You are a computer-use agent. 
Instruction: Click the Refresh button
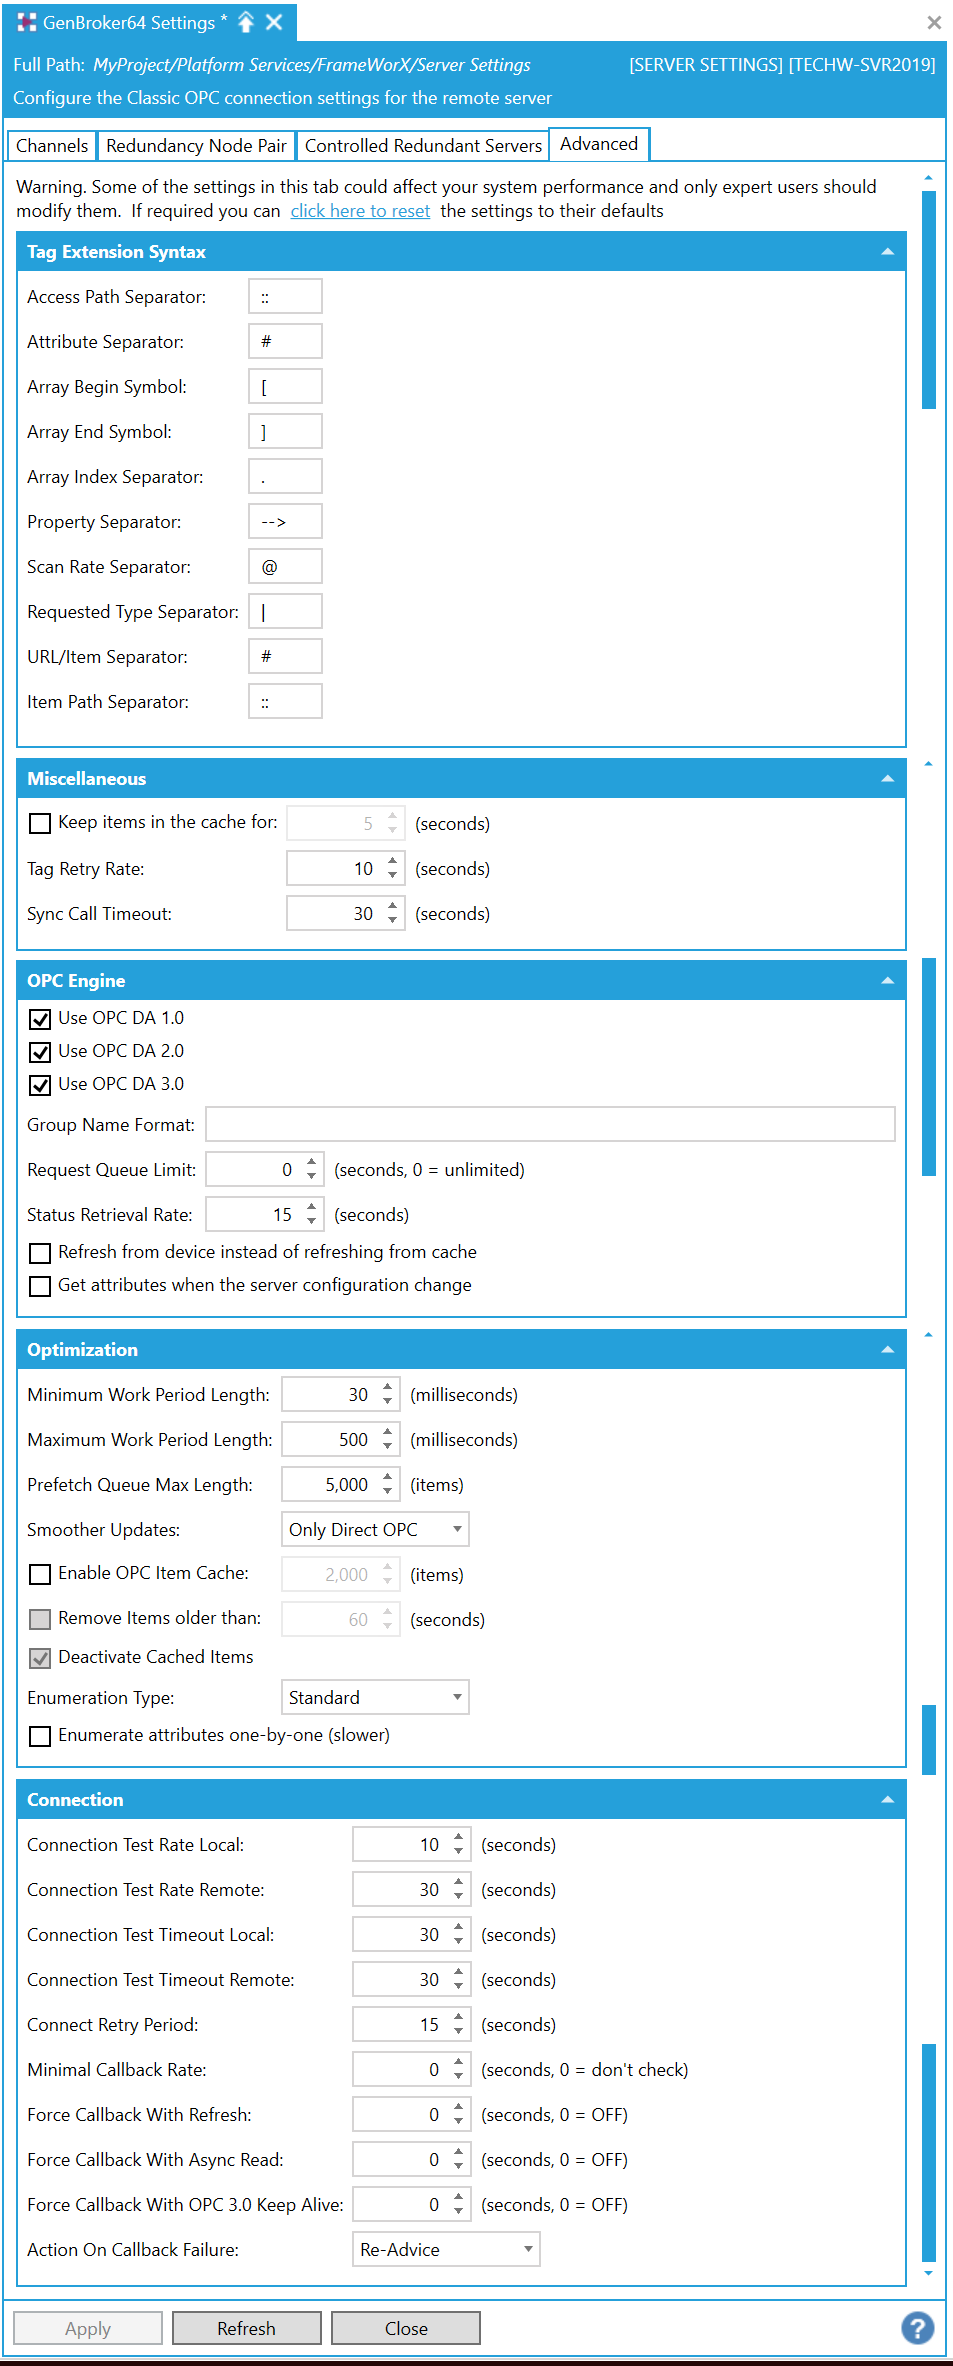pos(247,2328)
